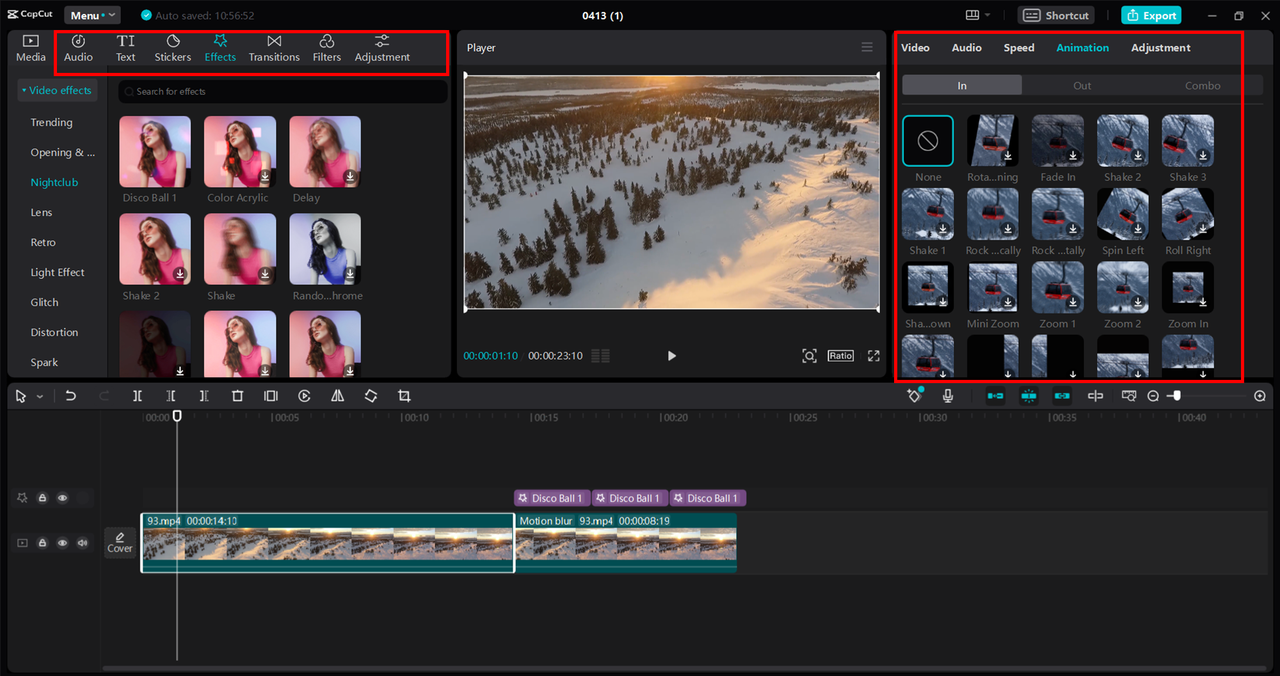Screen dimensions: 1280x676
Task: Open the layout dropdown beside Shortcut
Action: (978, 15)
